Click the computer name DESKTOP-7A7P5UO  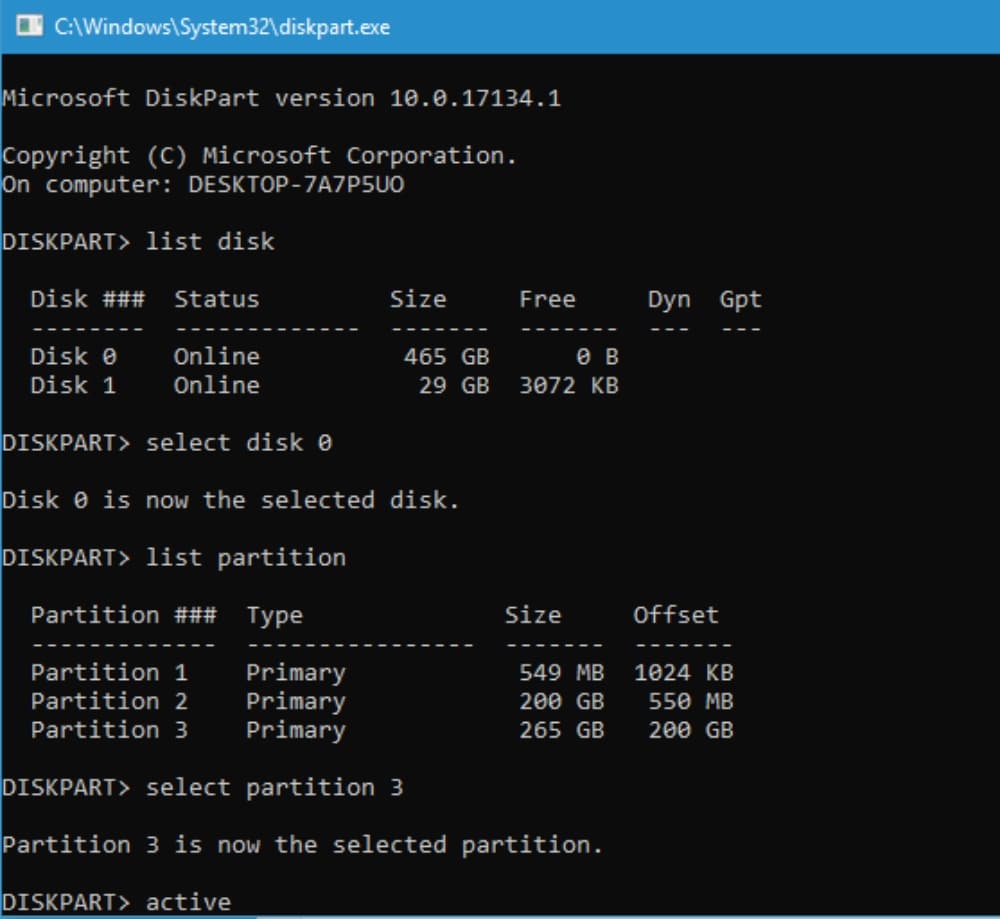tap(296, 184)
